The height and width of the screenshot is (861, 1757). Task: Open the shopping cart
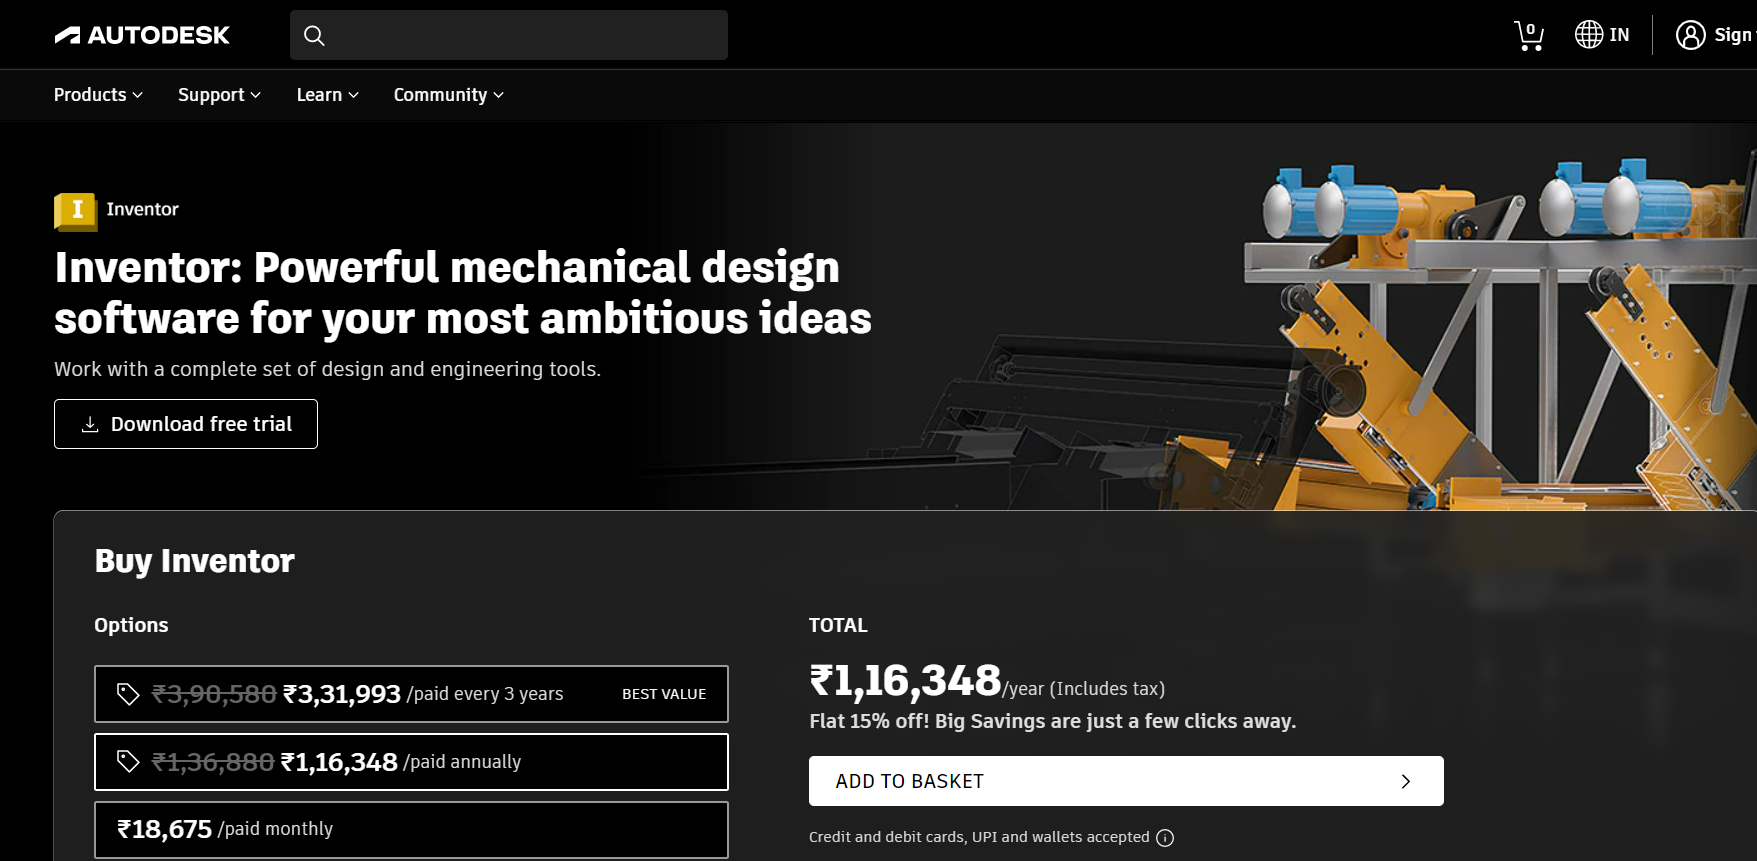(x=1528, y=35)
